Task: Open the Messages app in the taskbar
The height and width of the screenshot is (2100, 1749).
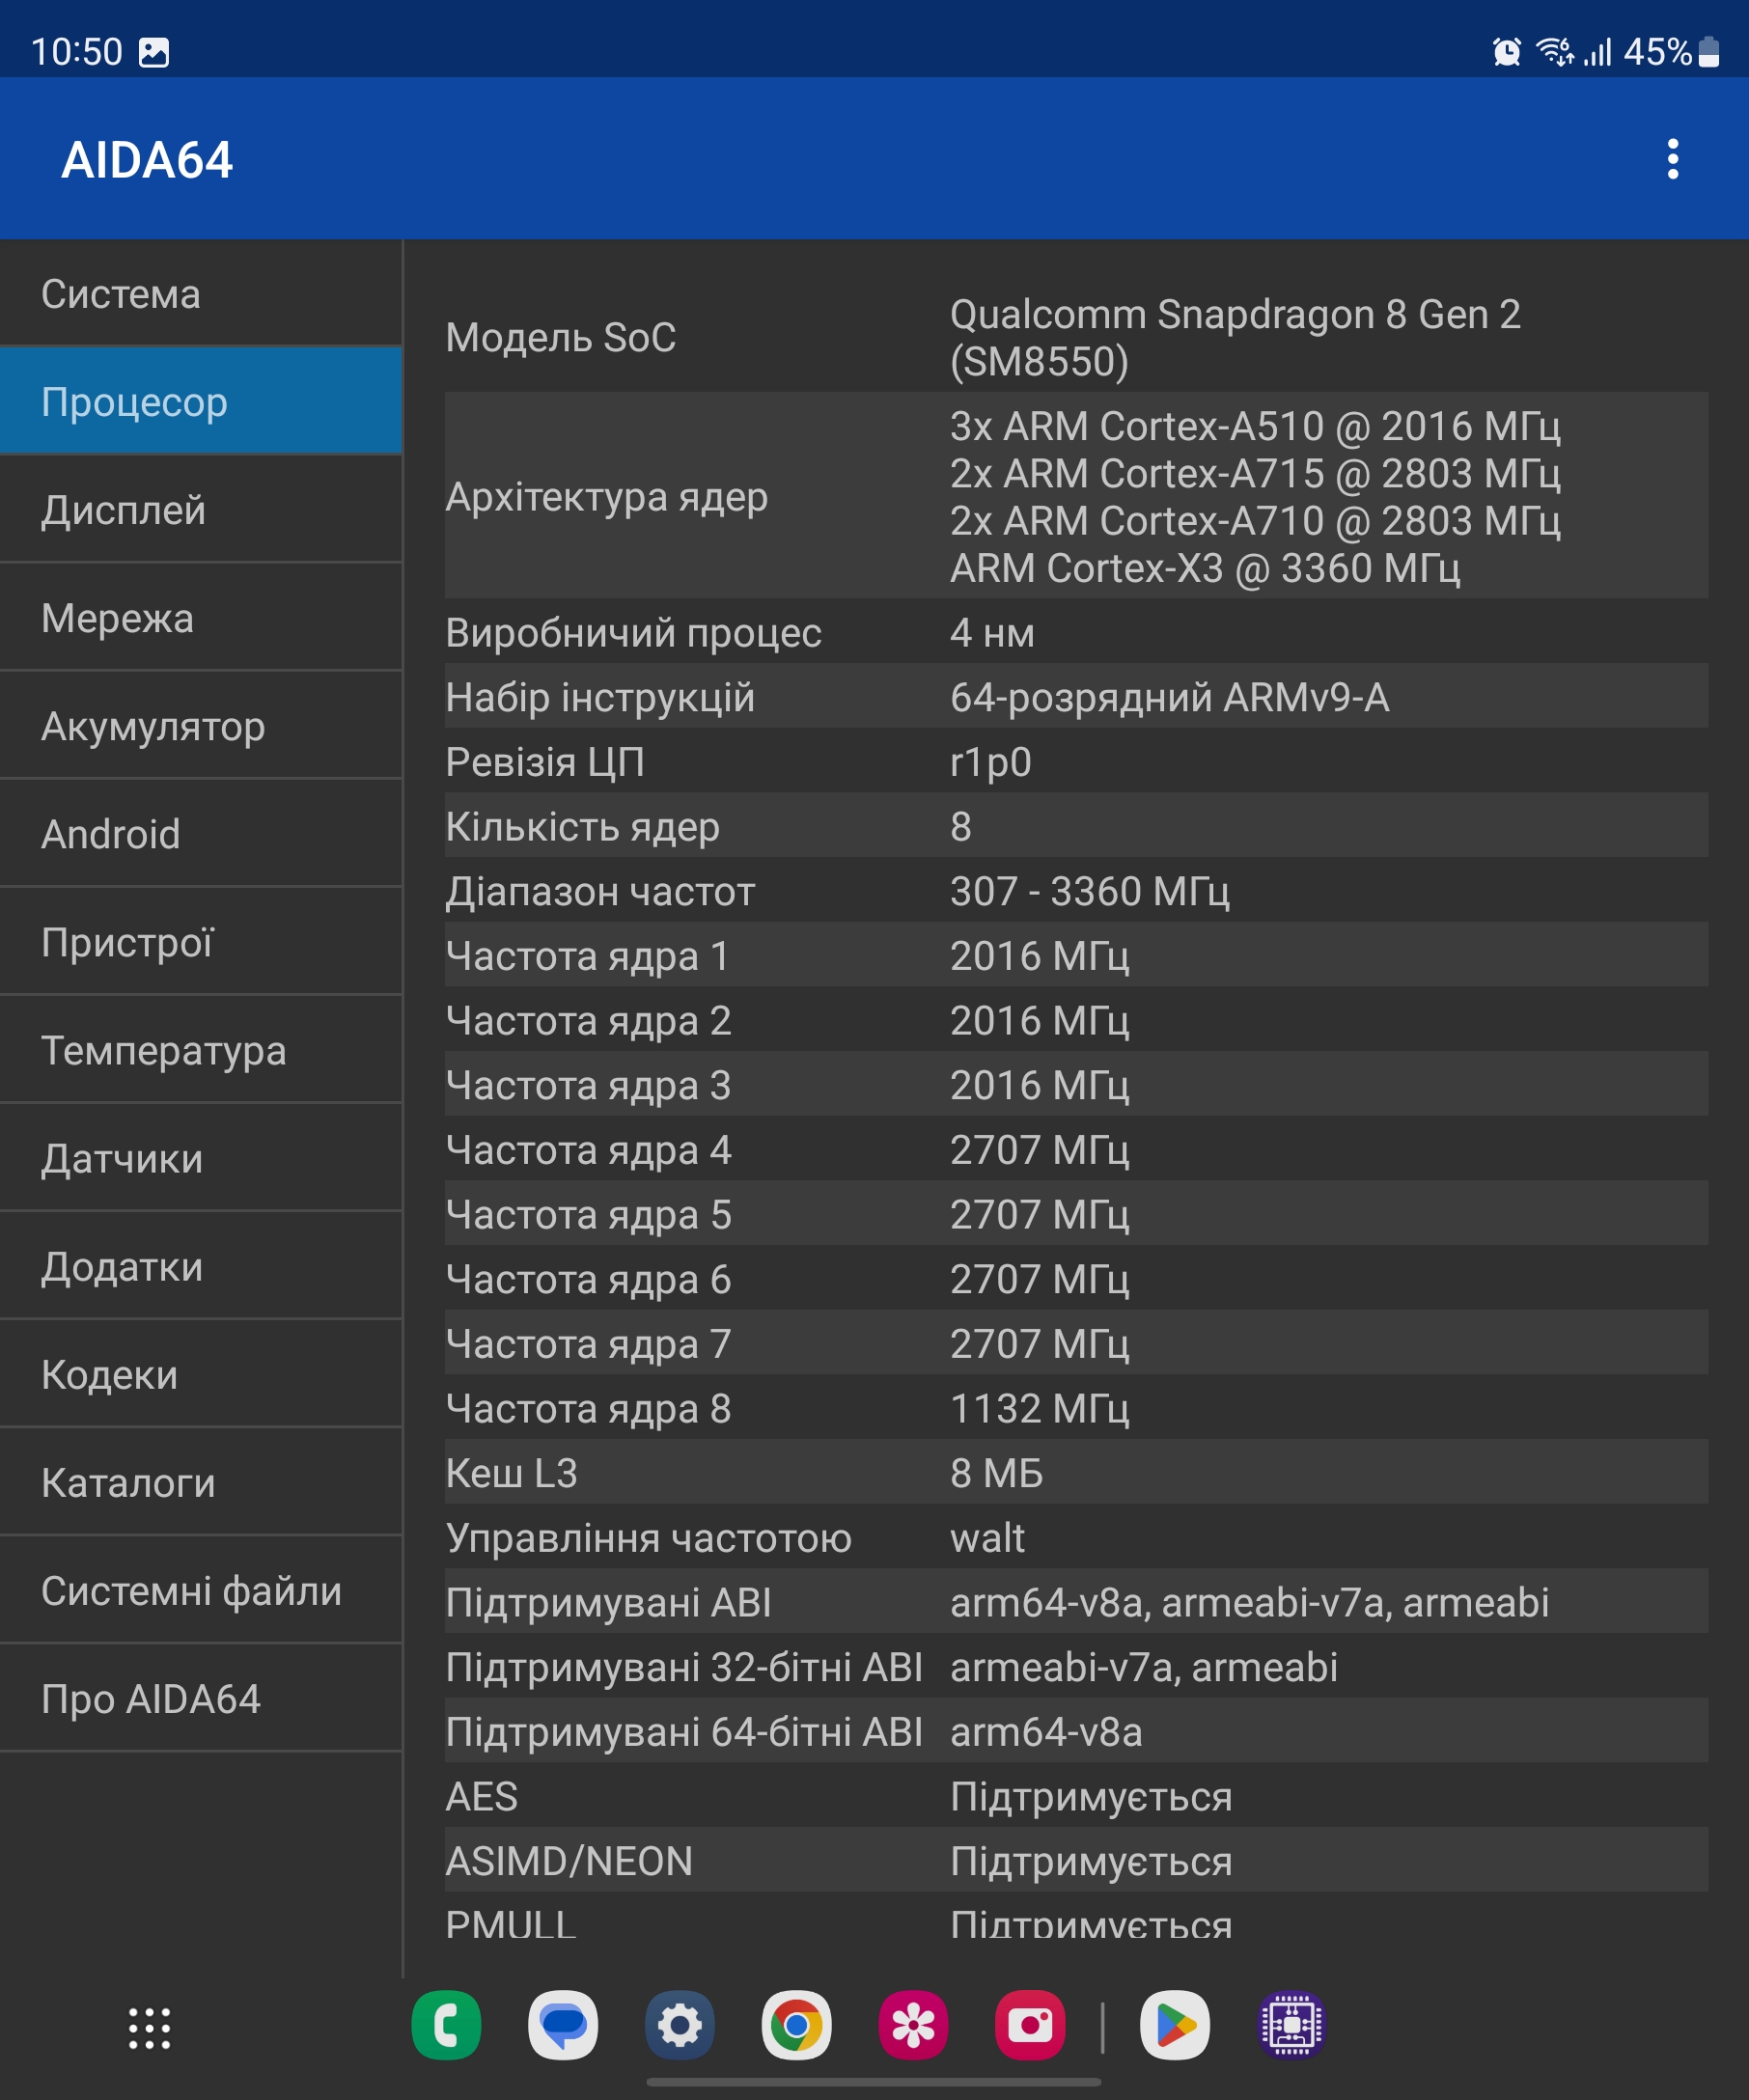Action: coord(563,2026)
